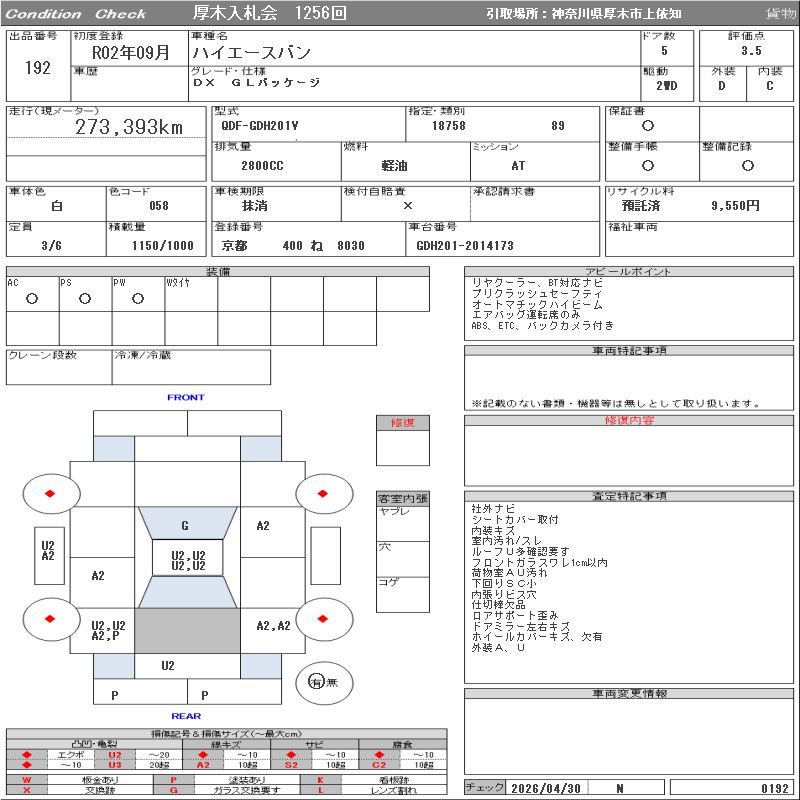
Task: Click the red diamond on front-right wheel ellipse
Action: (x=322, y=493)
